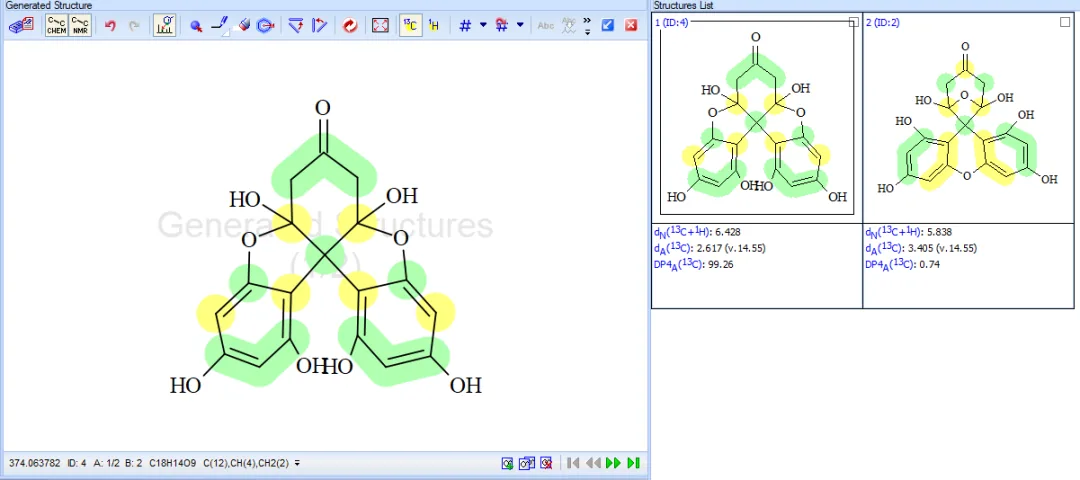Click the red X reject icon
This screenshot has height=480, width=1080.
coord(631,25)
